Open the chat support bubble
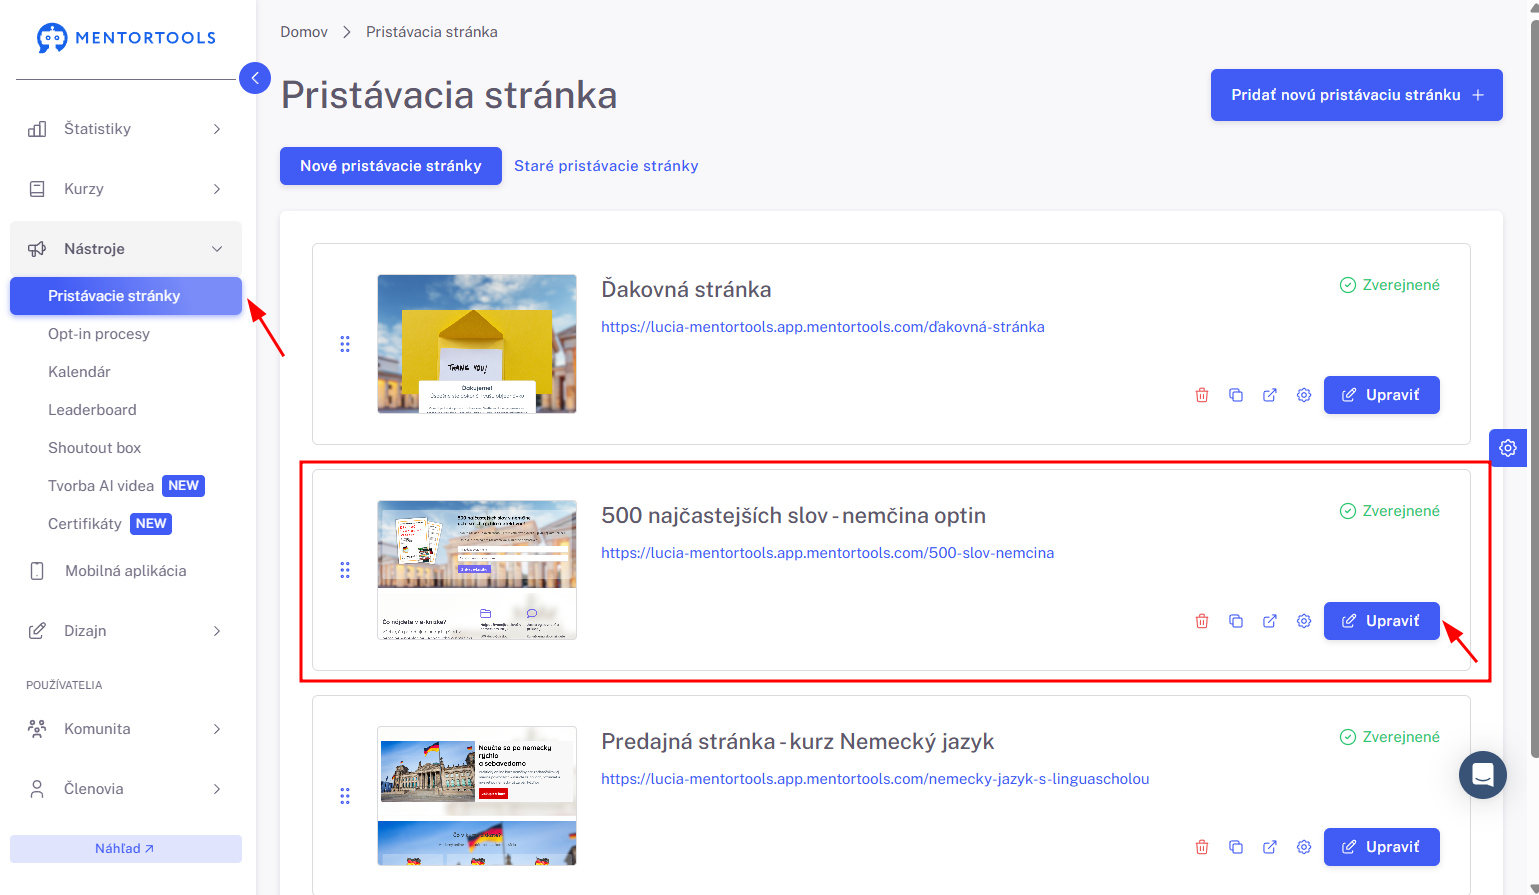This screenshot has width=1539, height=895. coord(1483,775)
